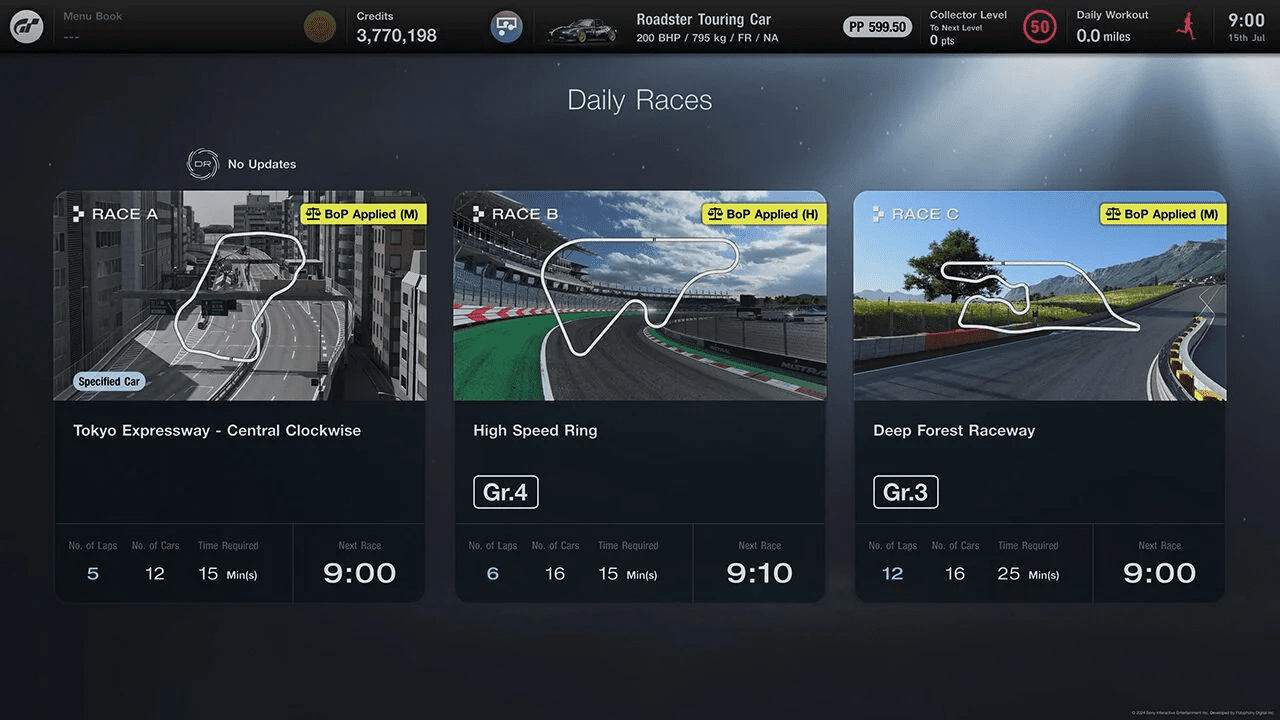This screenshot has height=720, width=1280.
Task: Click the RACE B checkered flag label
Action: tap(515, 214)
